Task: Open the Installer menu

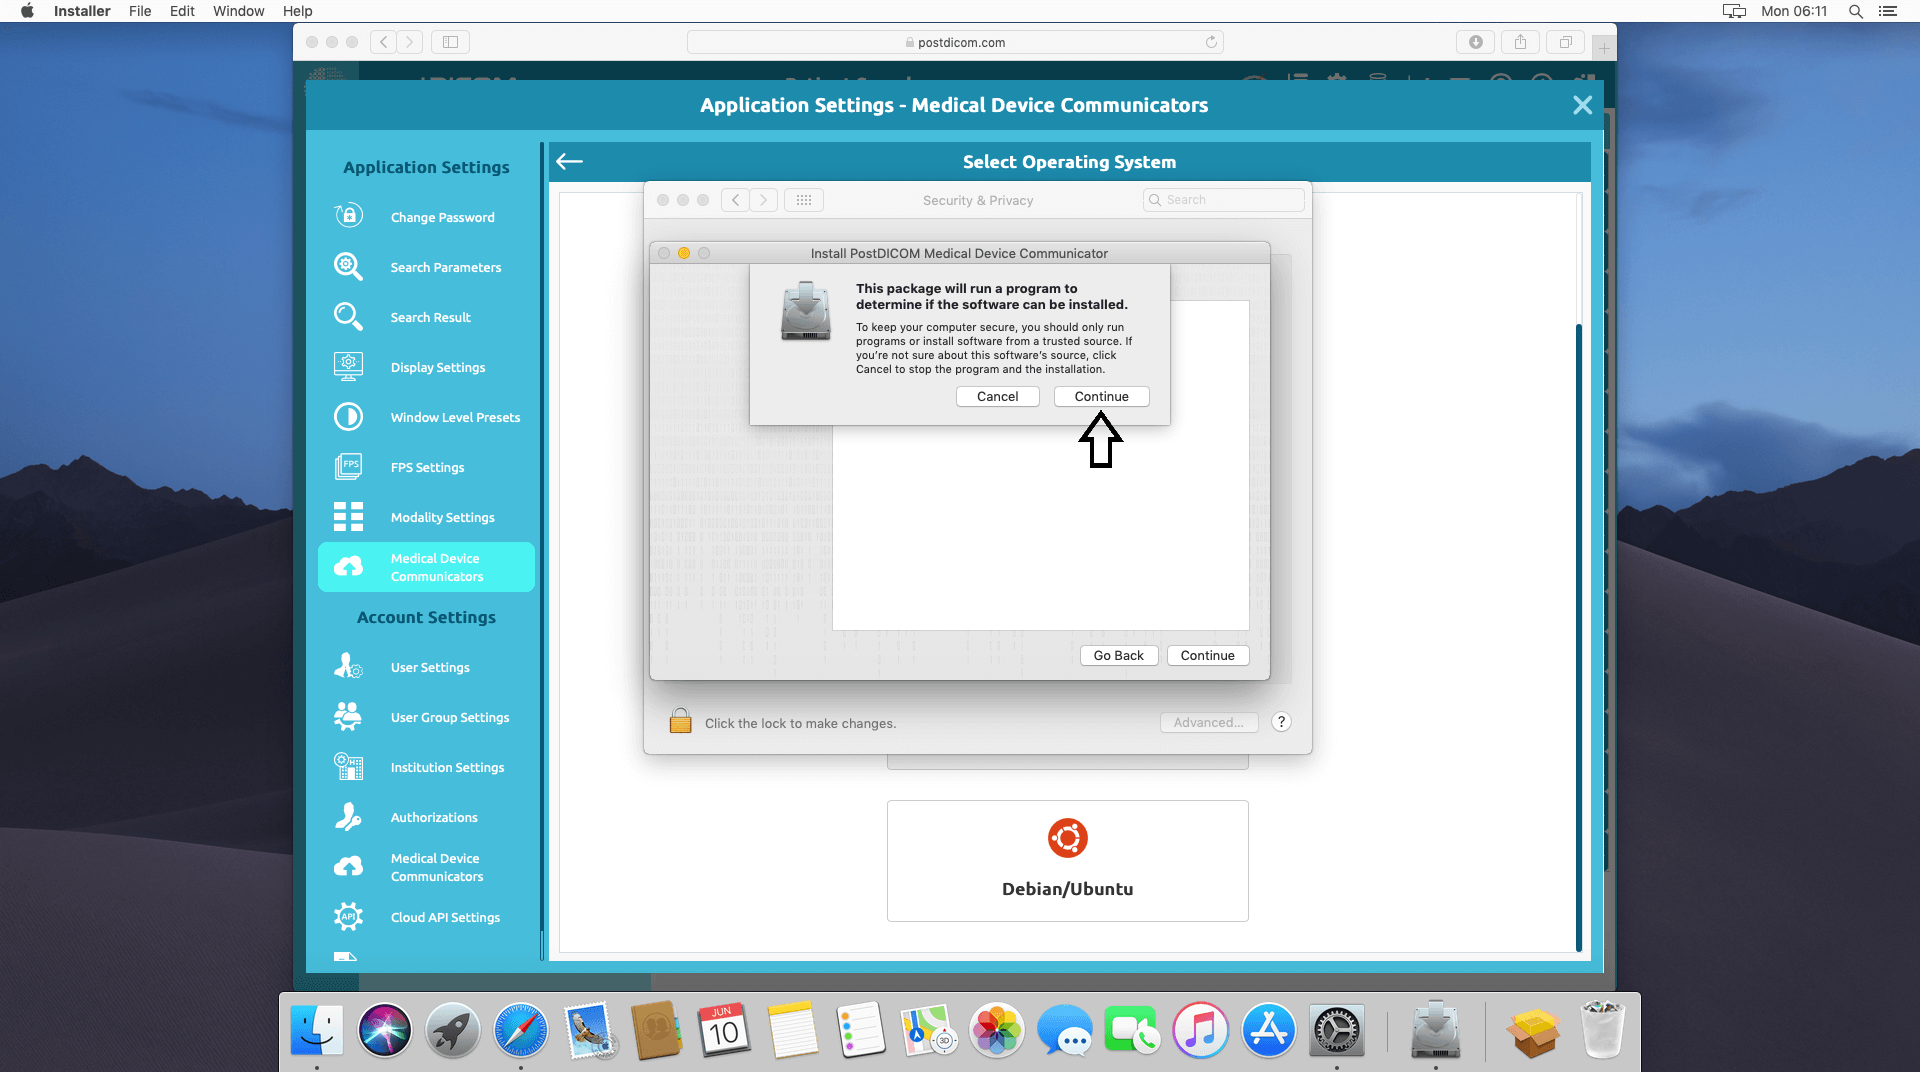Action: 82,11
